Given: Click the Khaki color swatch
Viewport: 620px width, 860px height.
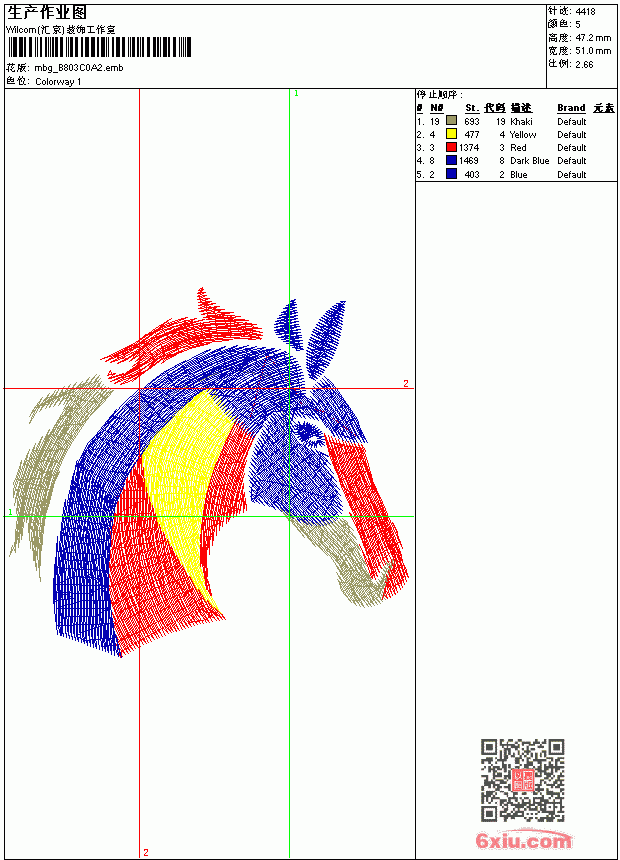Looking at the screenshot, I should tap(451, 121).
